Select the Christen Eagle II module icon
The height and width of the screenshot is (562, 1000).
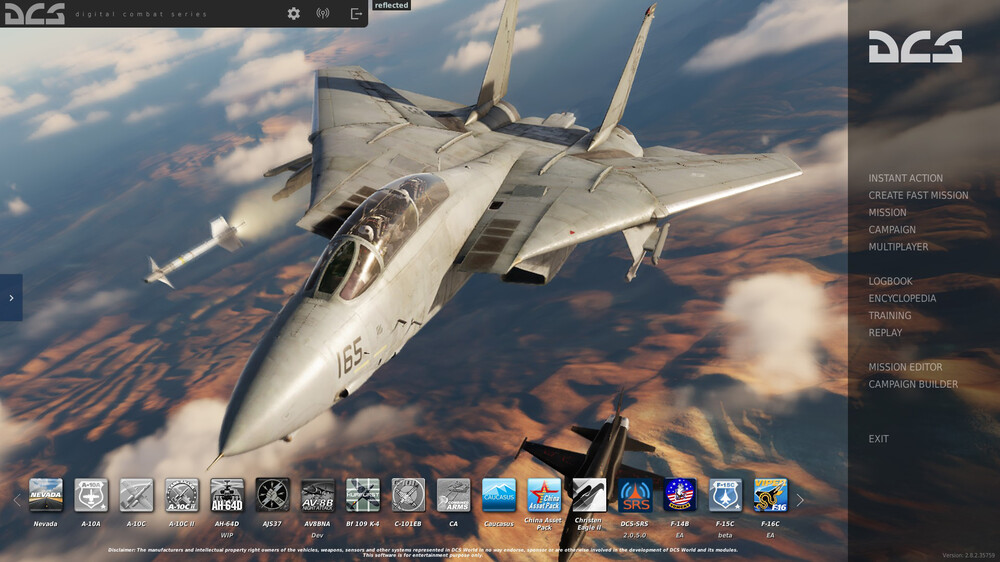[589, 495]
